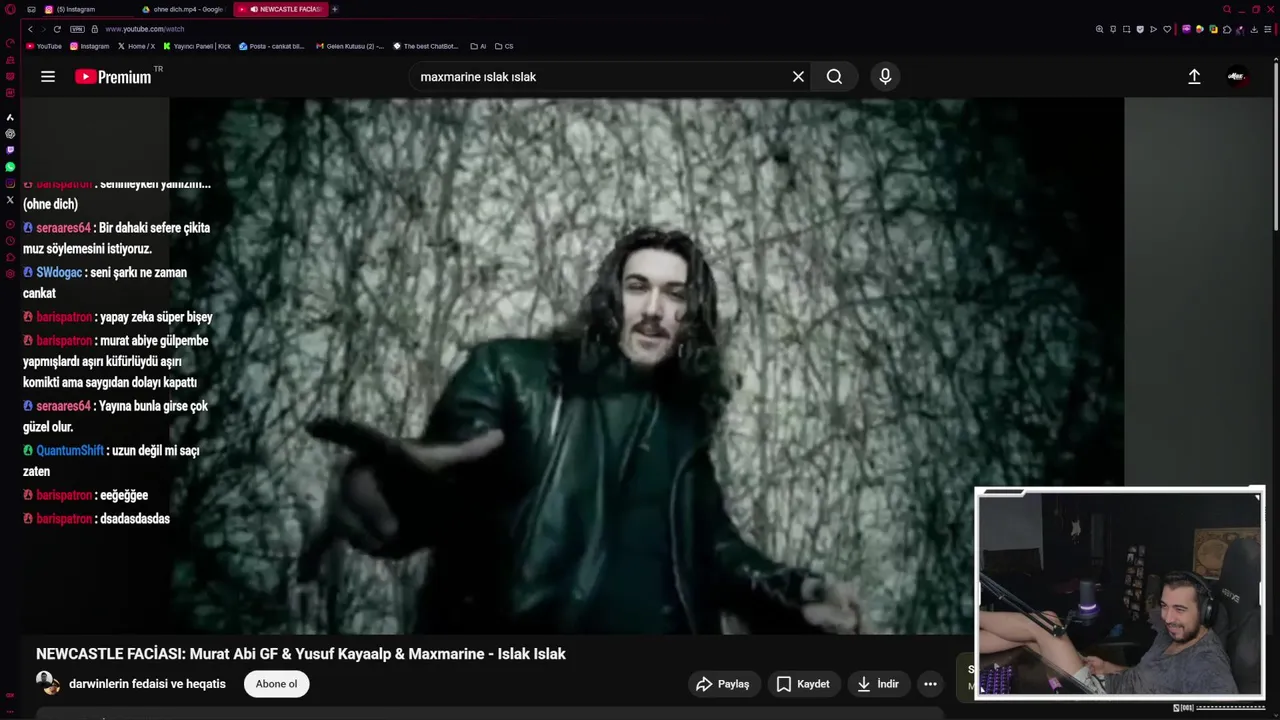Viewport: 1280px width, 720px height.
Task: Click the page vertical scrollbar
Action: pyautogui.click(x=1276, y=147)
